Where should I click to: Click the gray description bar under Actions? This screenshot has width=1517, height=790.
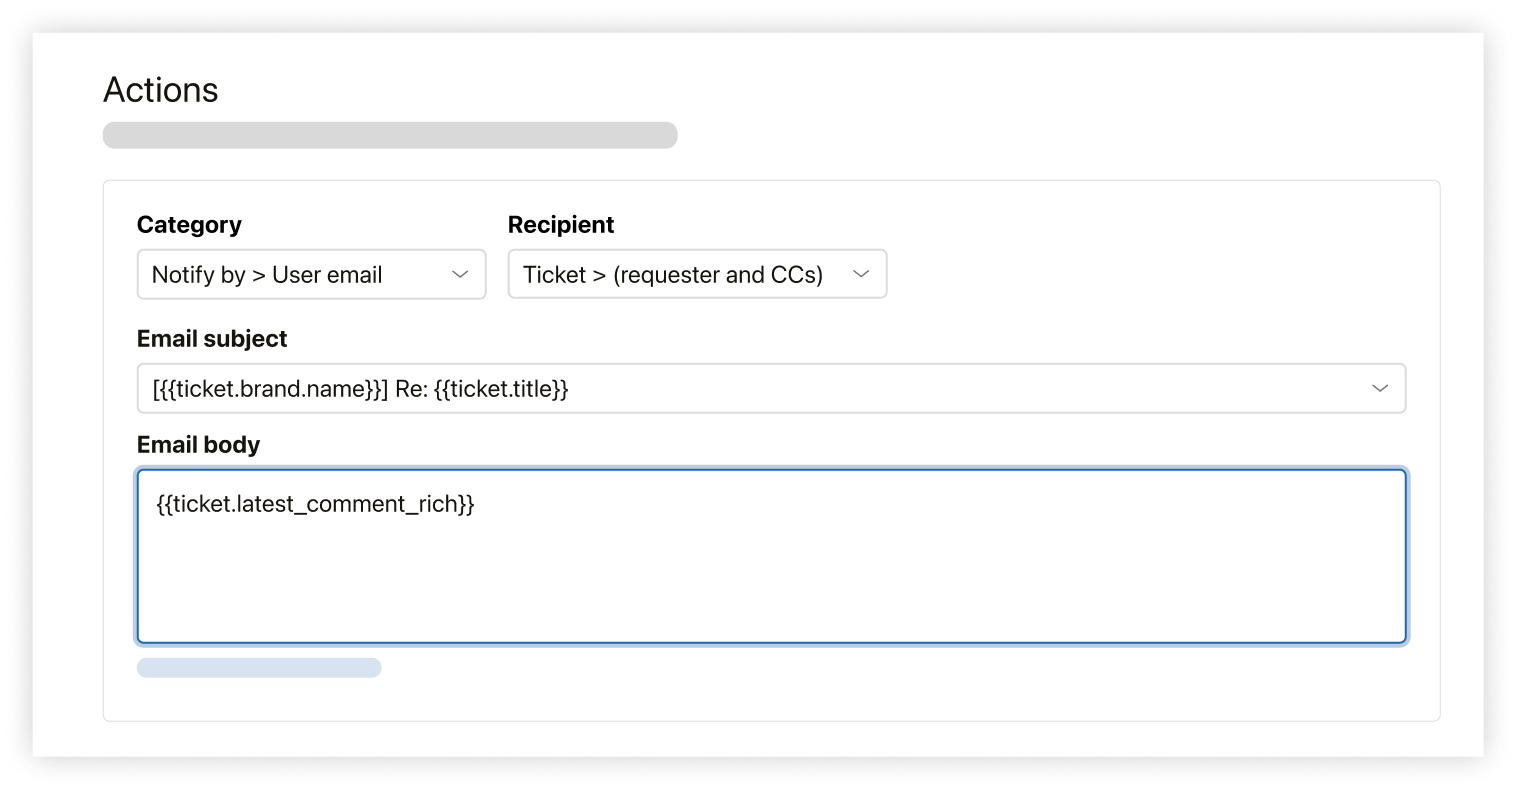tap(389, 135)
